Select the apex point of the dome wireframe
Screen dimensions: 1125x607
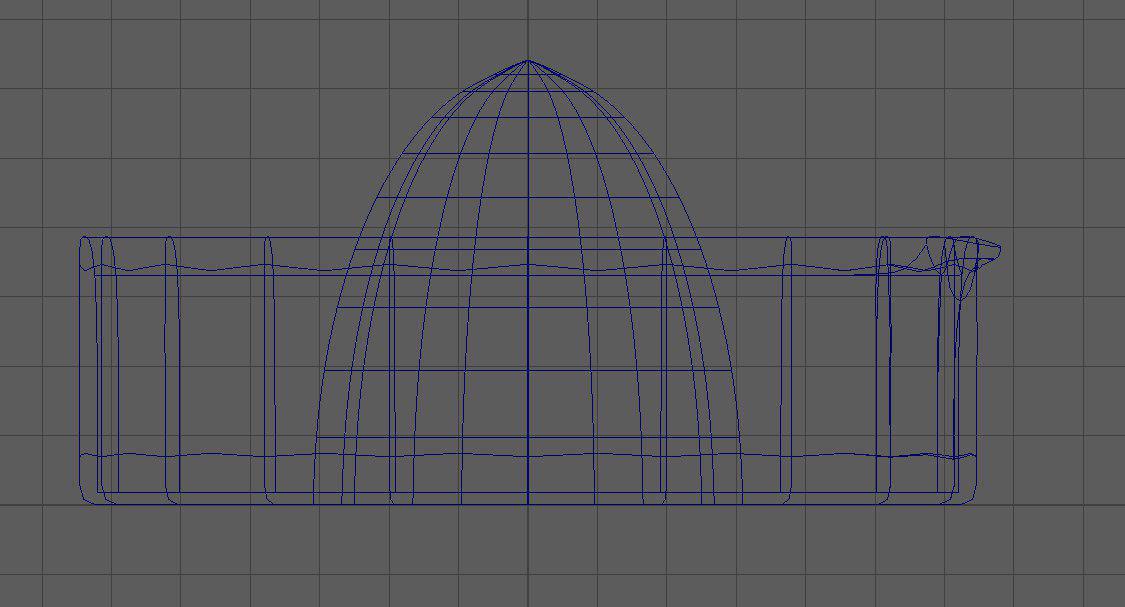(x=528, y=61)
